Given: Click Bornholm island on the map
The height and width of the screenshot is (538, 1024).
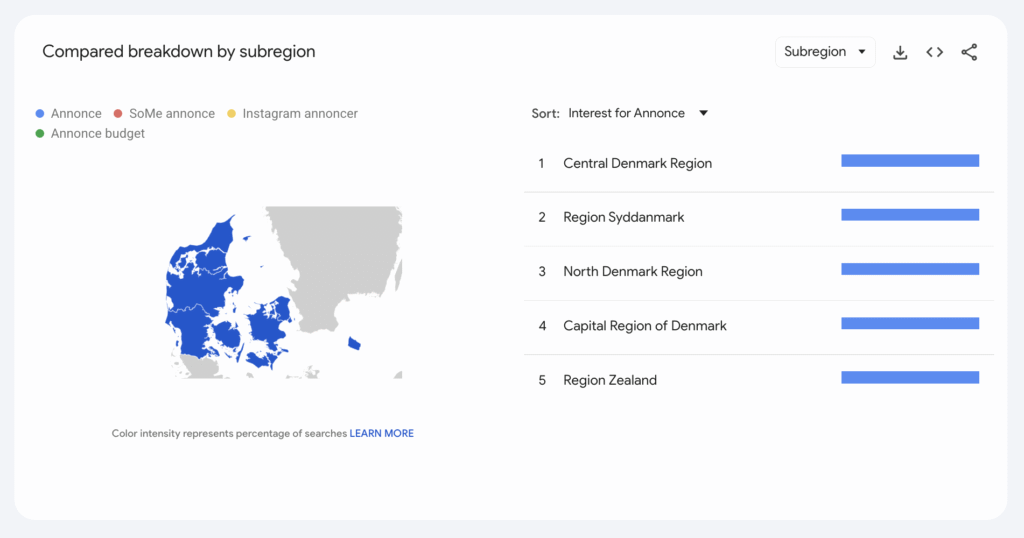Looking at the screenshot, I should coord(354,343).
